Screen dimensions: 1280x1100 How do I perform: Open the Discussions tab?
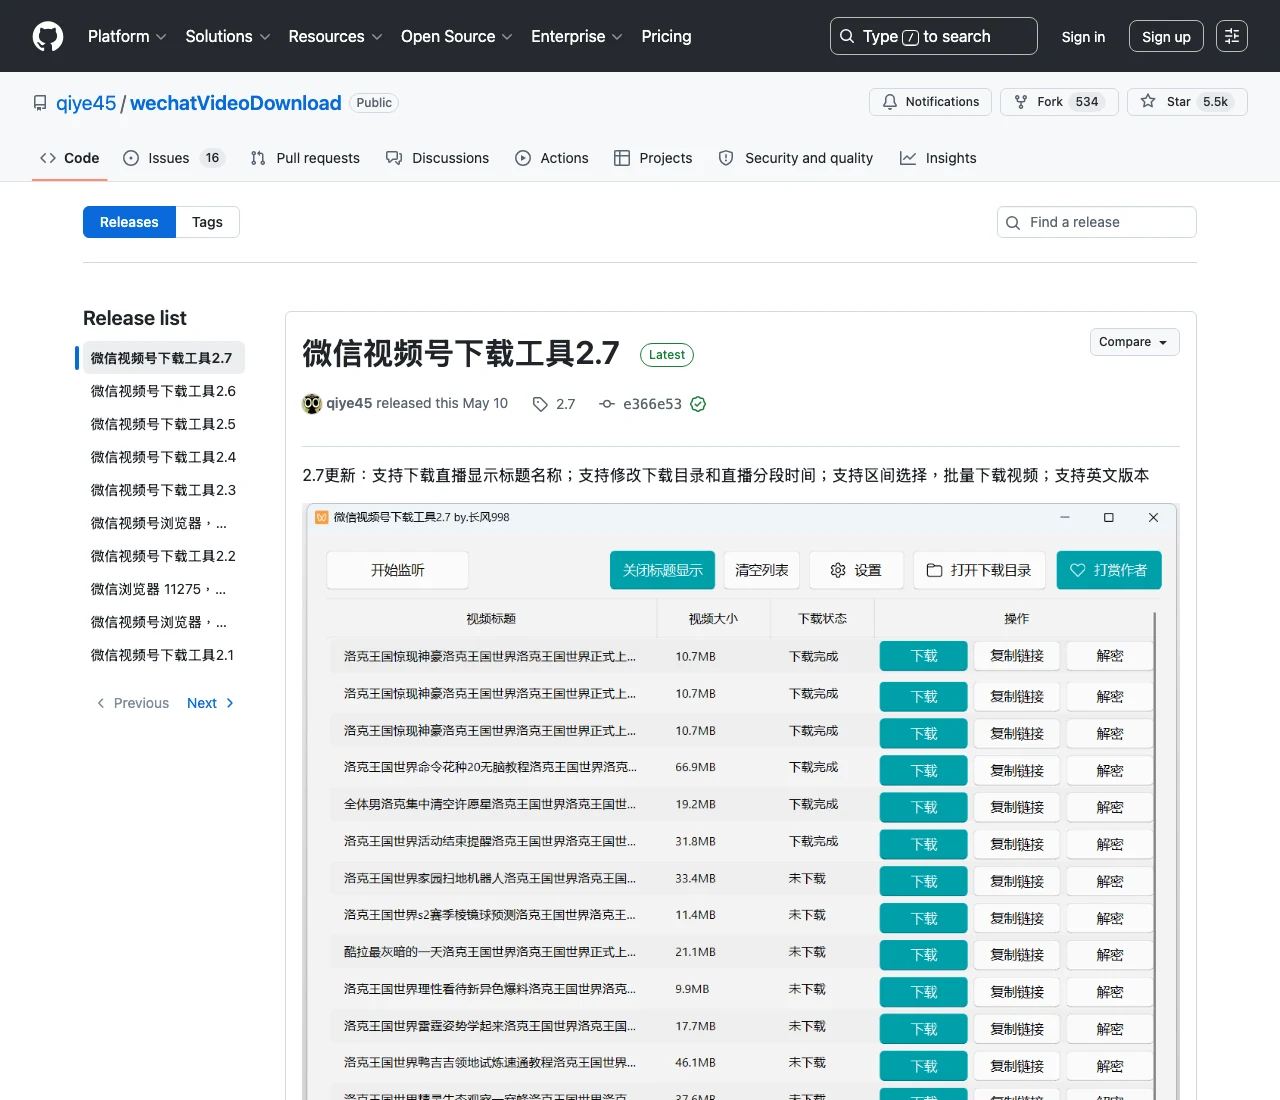point(438,158)
